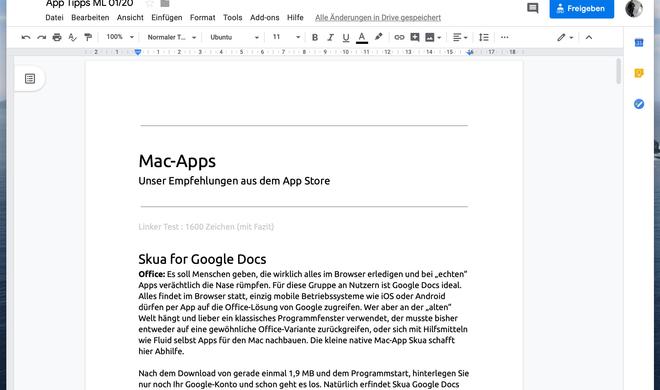Click right indent marker on ruler

(x=470, y=52)
